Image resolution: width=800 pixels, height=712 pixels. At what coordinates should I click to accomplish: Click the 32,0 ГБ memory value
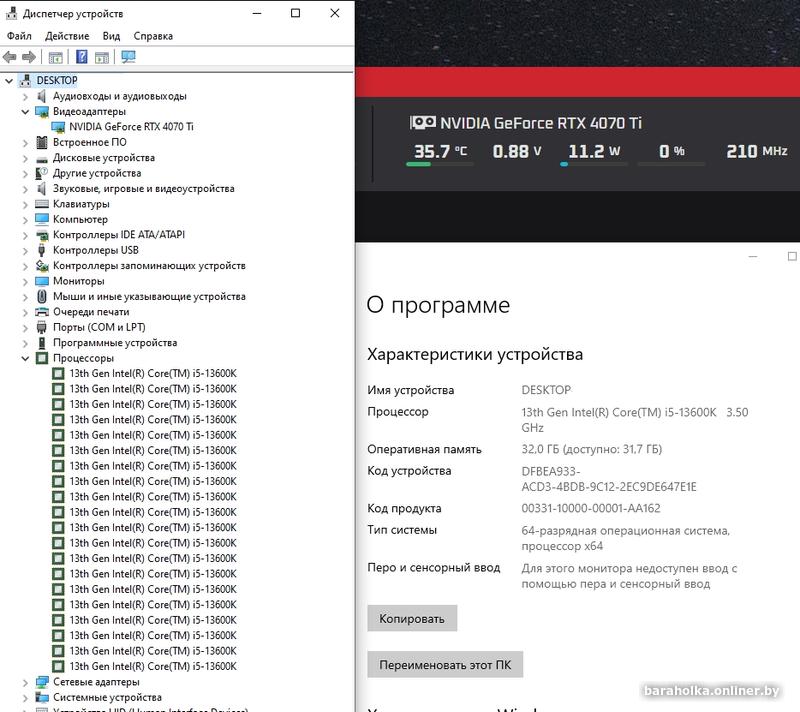coord(591,449)
